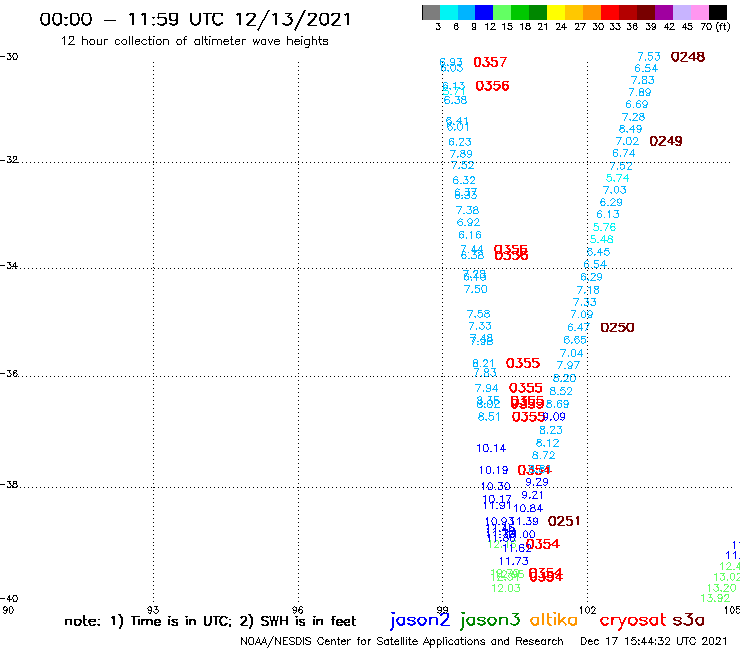Select the 0250 pass time label

617,328
